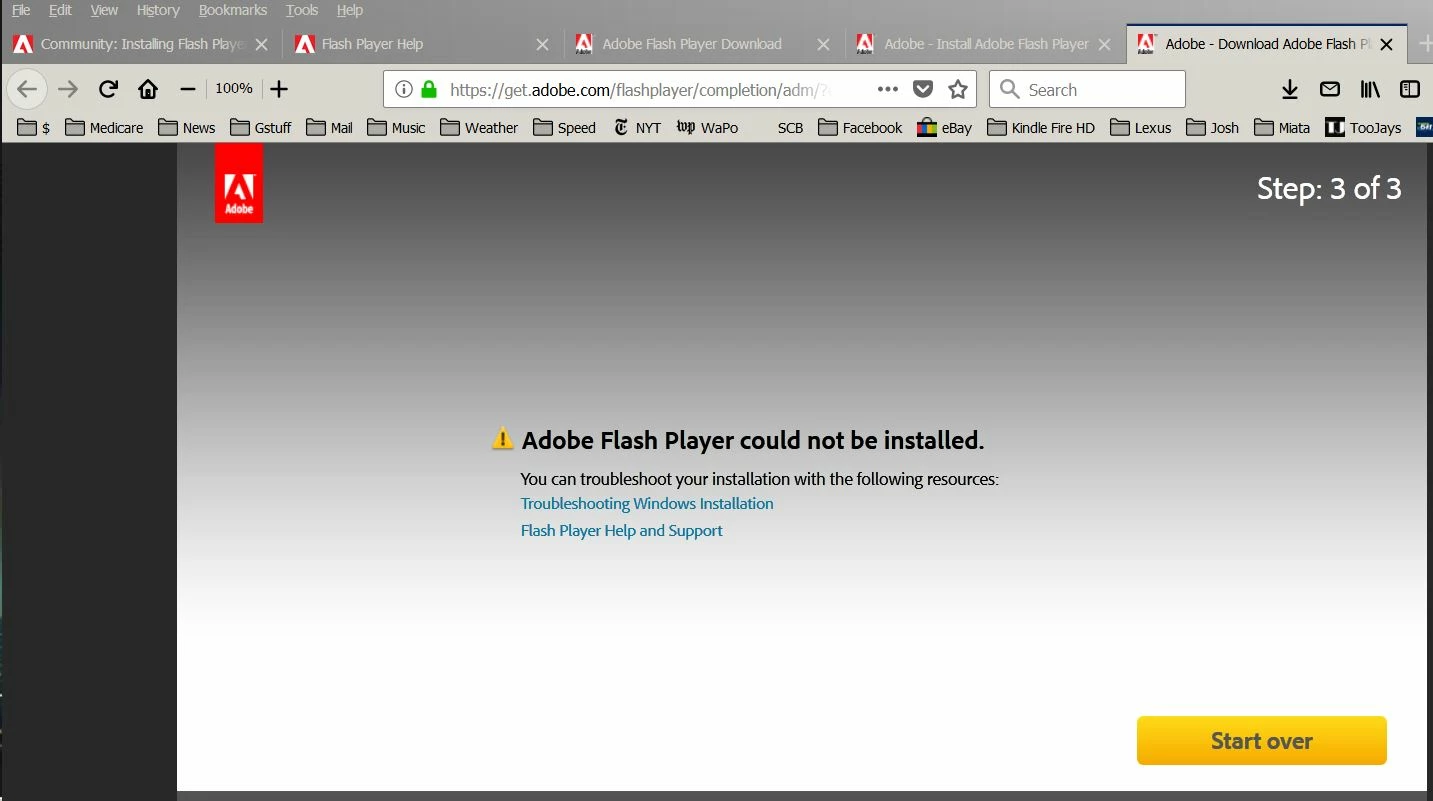Close the active Download Adobe Flash tab

[1386, 44]
